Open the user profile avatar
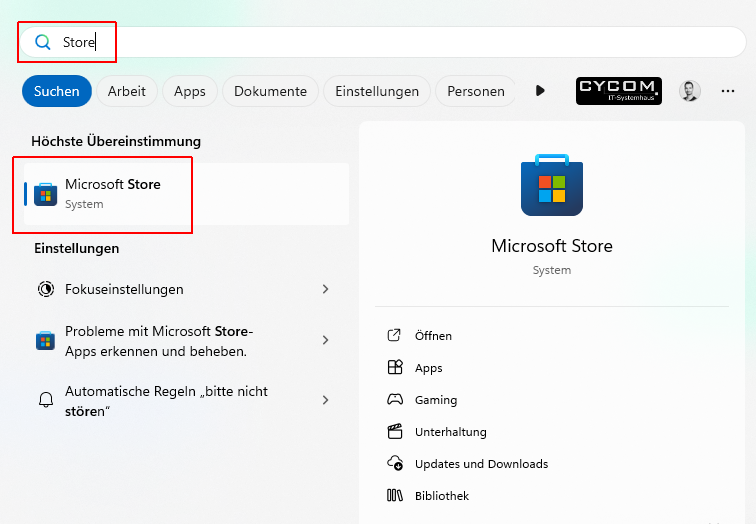The height and width of the screenshot is (524, 756). click(690, 91)
